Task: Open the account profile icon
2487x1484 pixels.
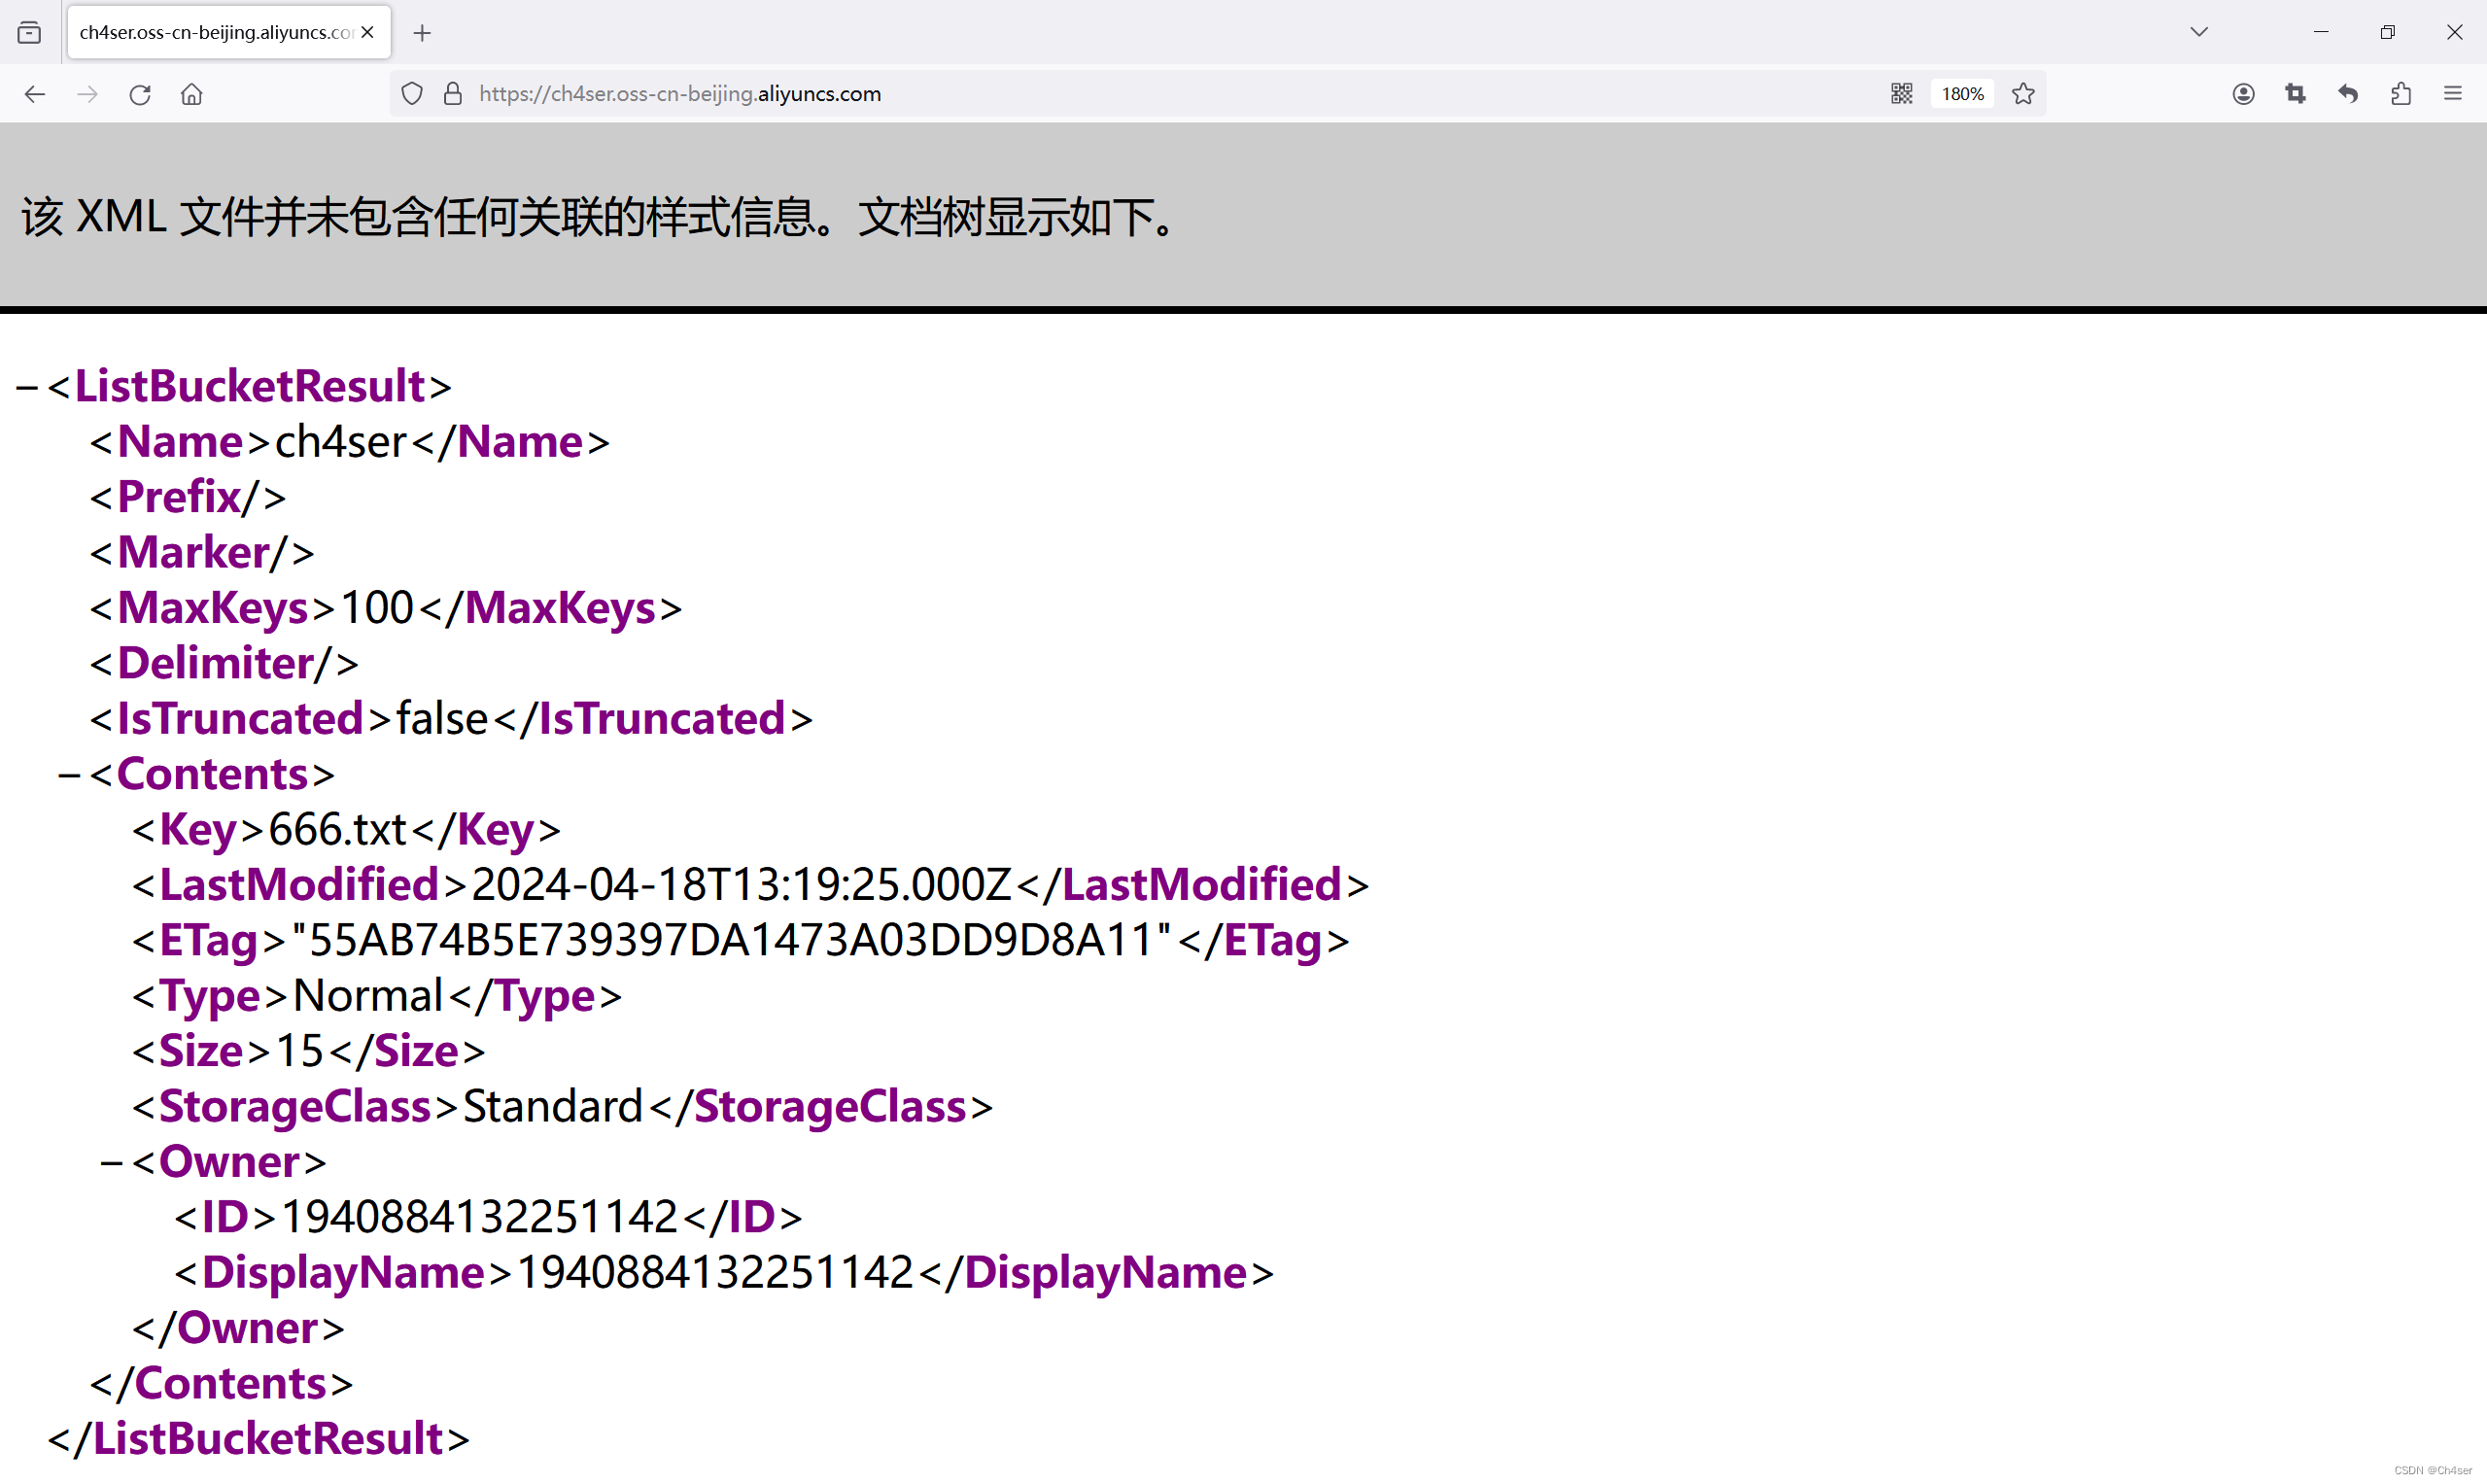Action: pyautogui.click(x=2243, y=94)
